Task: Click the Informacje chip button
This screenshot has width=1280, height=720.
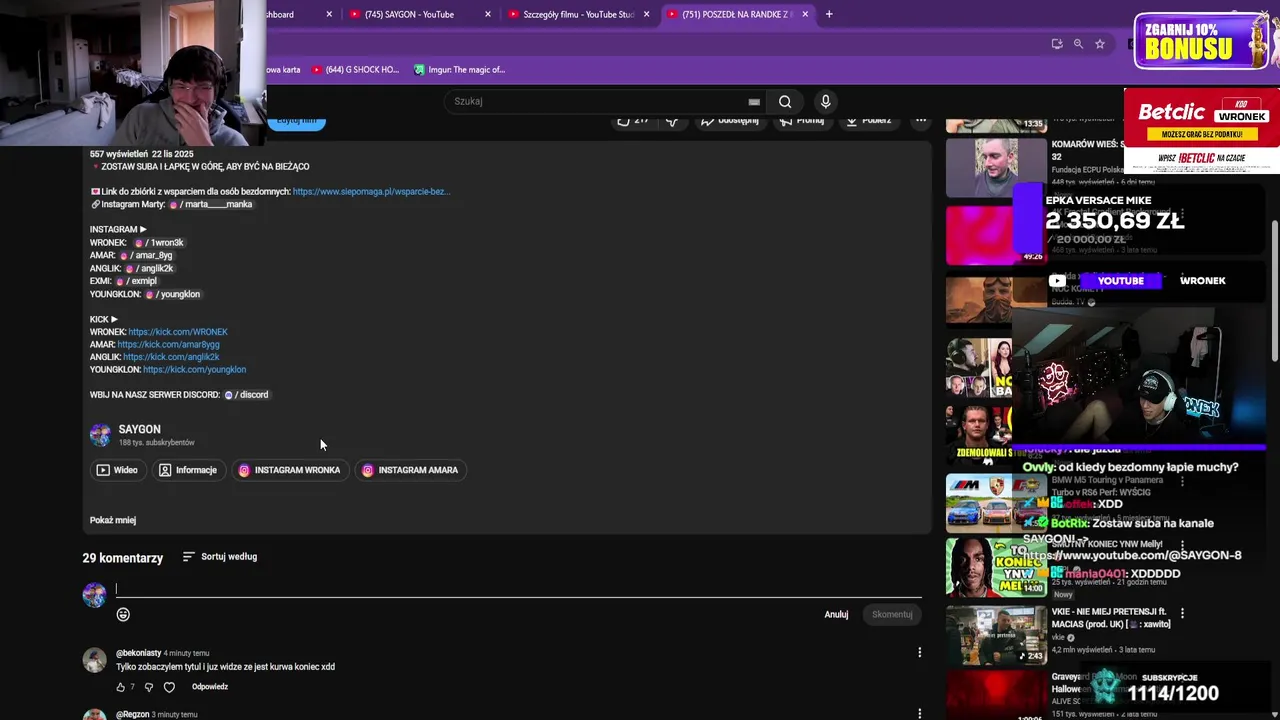Action: coord(187,470)
